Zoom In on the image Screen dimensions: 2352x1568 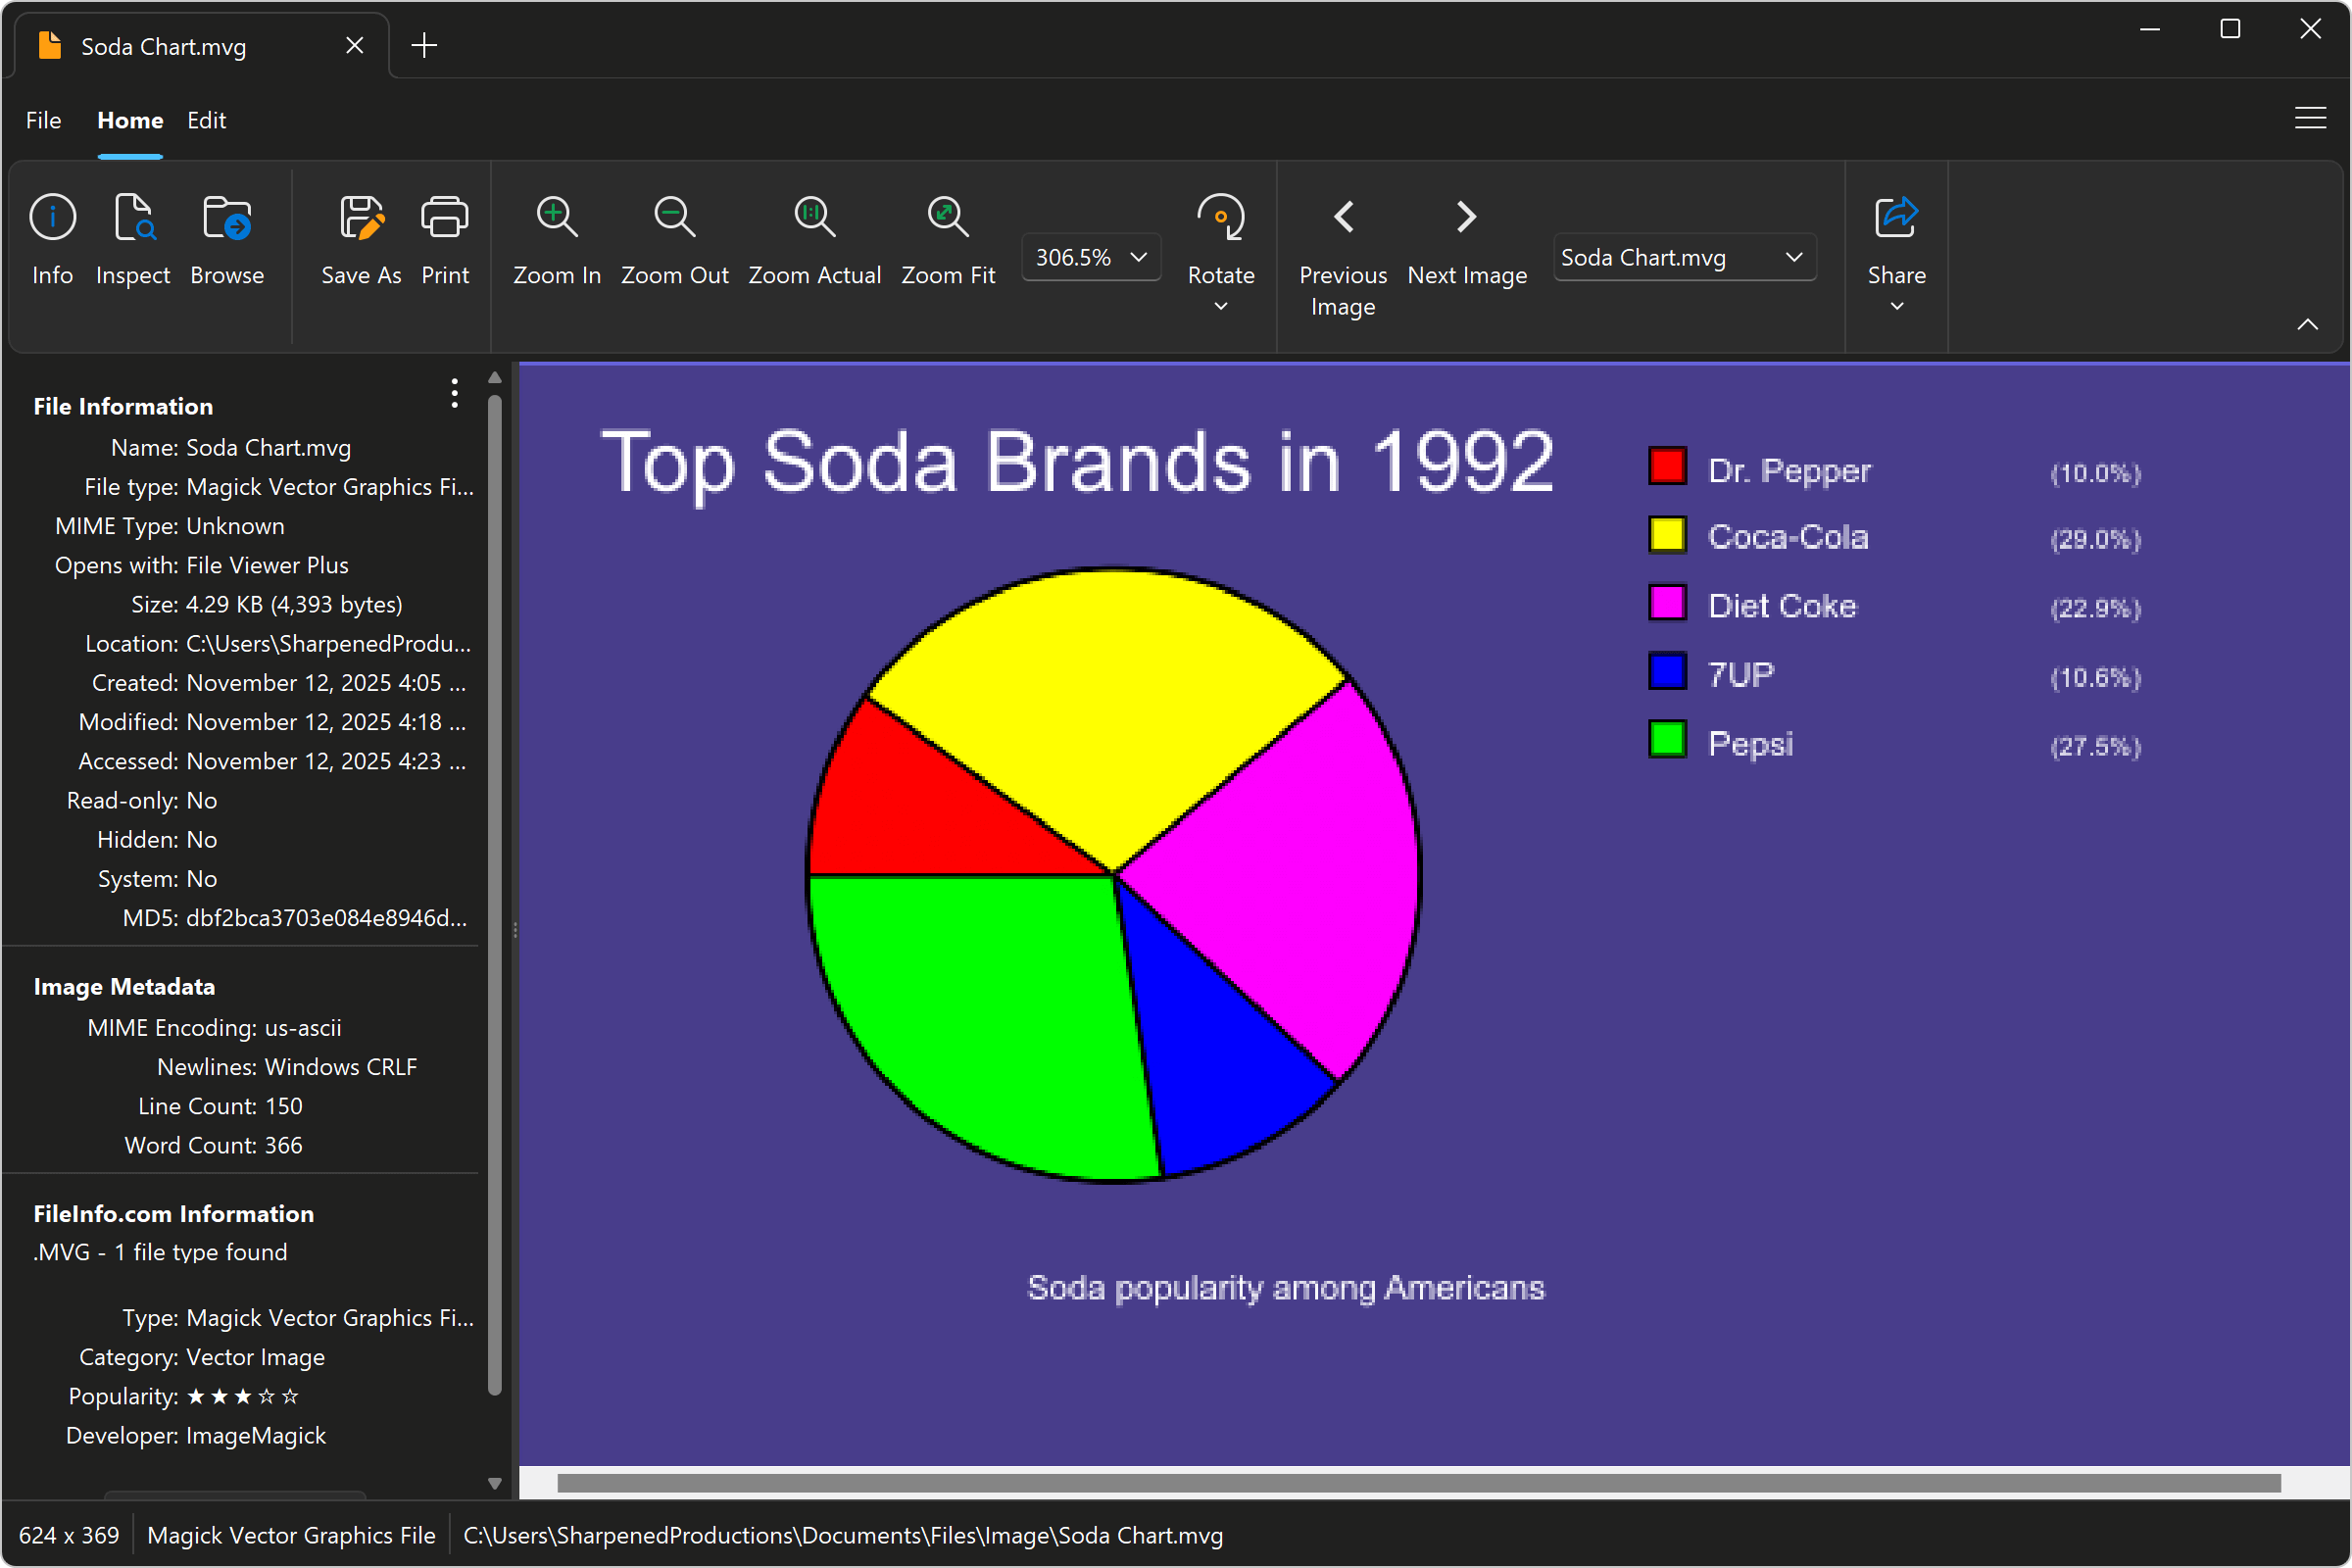[x=556, y=217]
